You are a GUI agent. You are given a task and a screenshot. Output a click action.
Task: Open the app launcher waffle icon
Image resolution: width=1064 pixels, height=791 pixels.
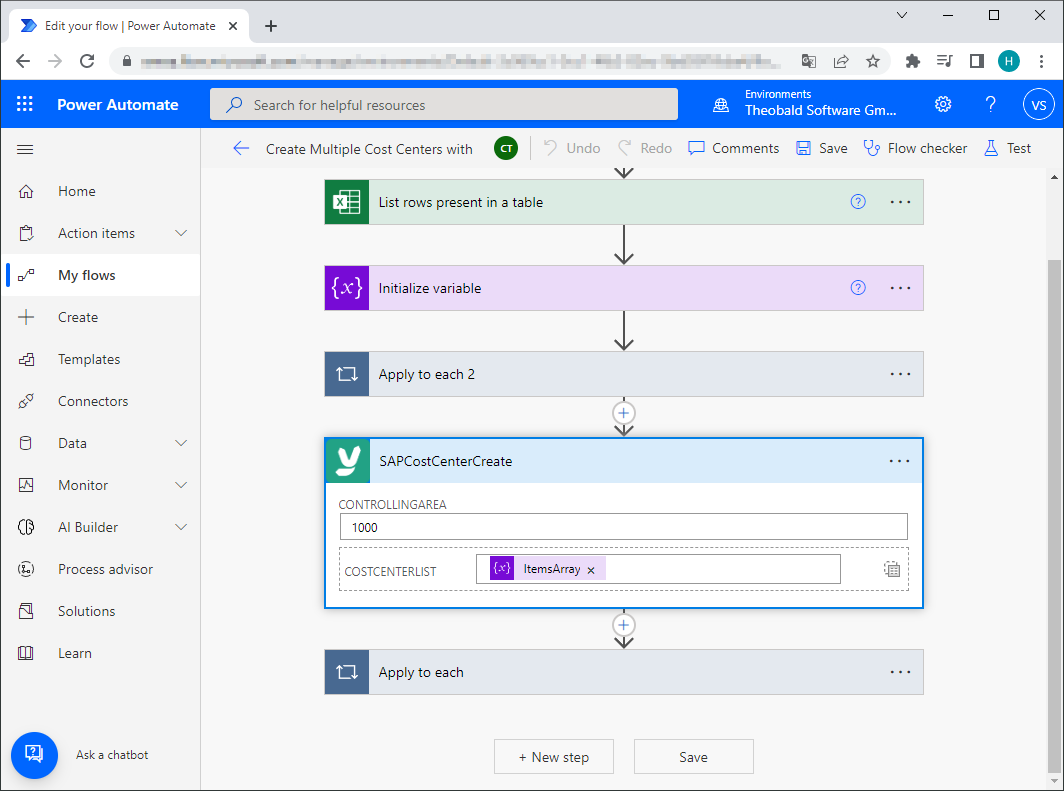[24, 104]
